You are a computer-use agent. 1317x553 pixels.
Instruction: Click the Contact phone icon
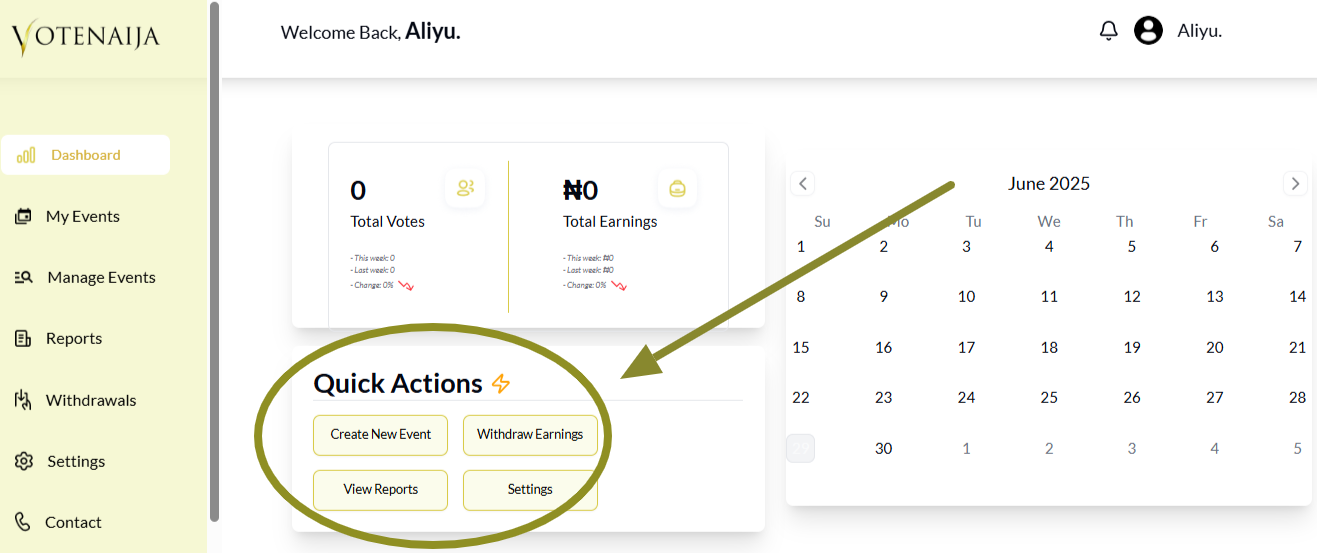click(x=23, y=522)
